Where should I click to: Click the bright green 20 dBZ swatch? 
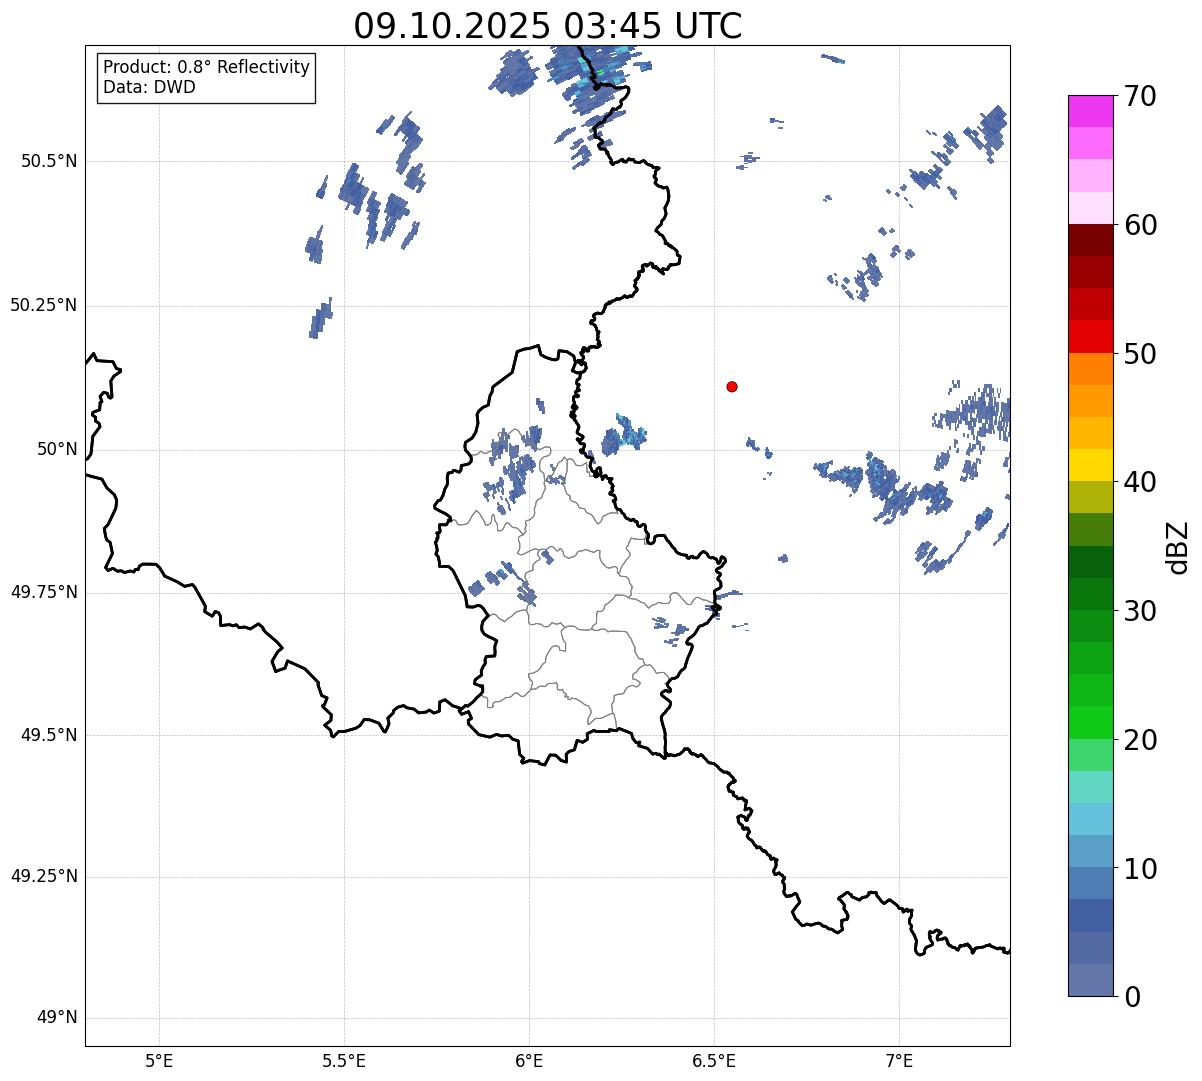pyautogui.click(x=1090, y=723)
